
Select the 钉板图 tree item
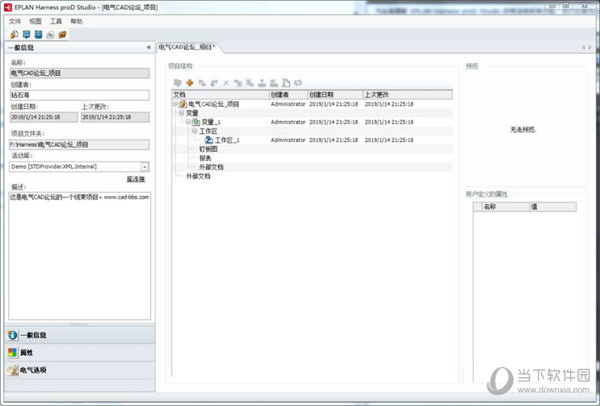[x=208, y=149]
